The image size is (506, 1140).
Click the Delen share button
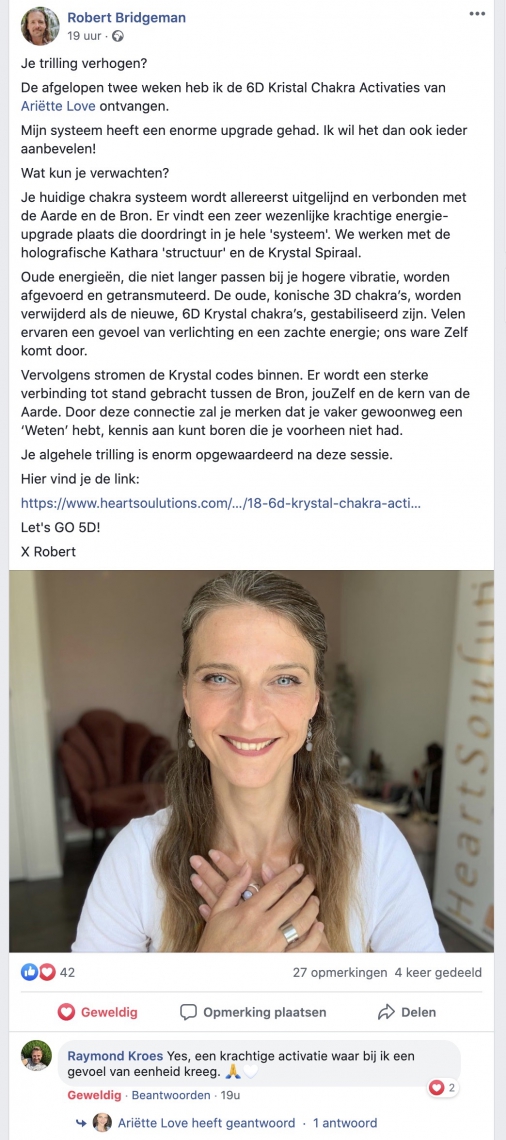406,1012
